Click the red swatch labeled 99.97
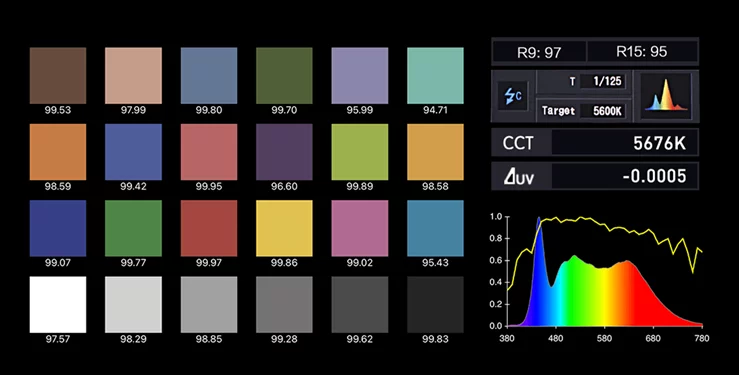The width and height of the screenshot is (739, 375). point(209,228)
